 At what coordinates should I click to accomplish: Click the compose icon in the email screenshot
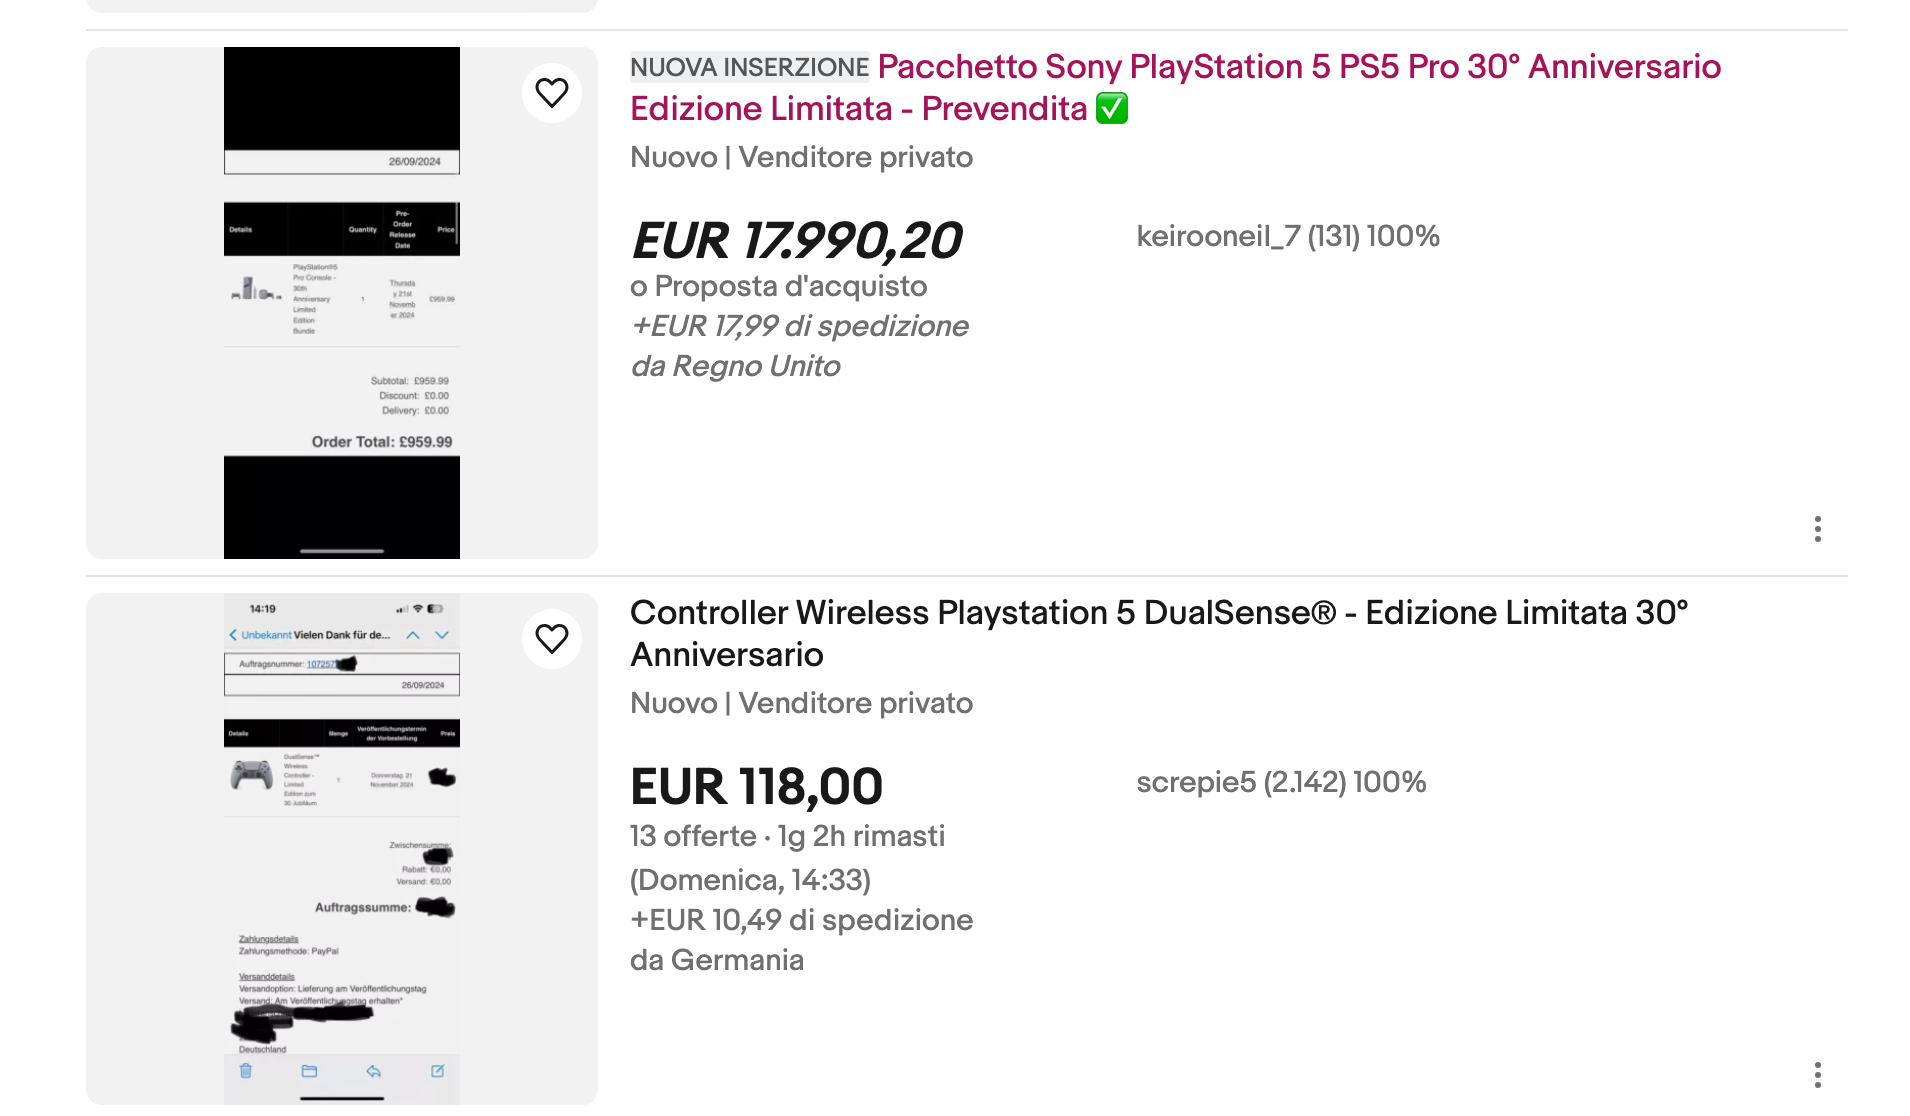[437, 1071]
